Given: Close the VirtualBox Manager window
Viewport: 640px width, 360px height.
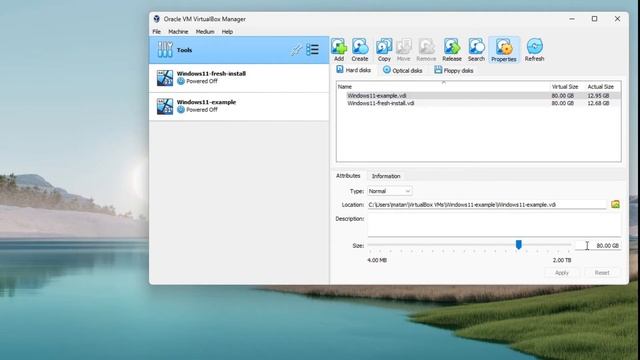Looking at the screenshot, I should coord(617,19).
